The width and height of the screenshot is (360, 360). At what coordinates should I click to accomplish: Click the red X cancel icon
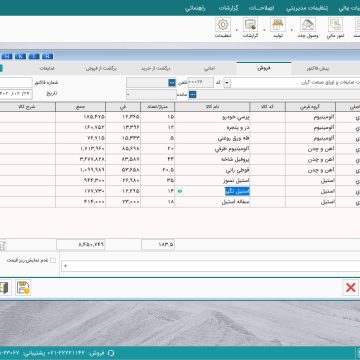[351, 288]
